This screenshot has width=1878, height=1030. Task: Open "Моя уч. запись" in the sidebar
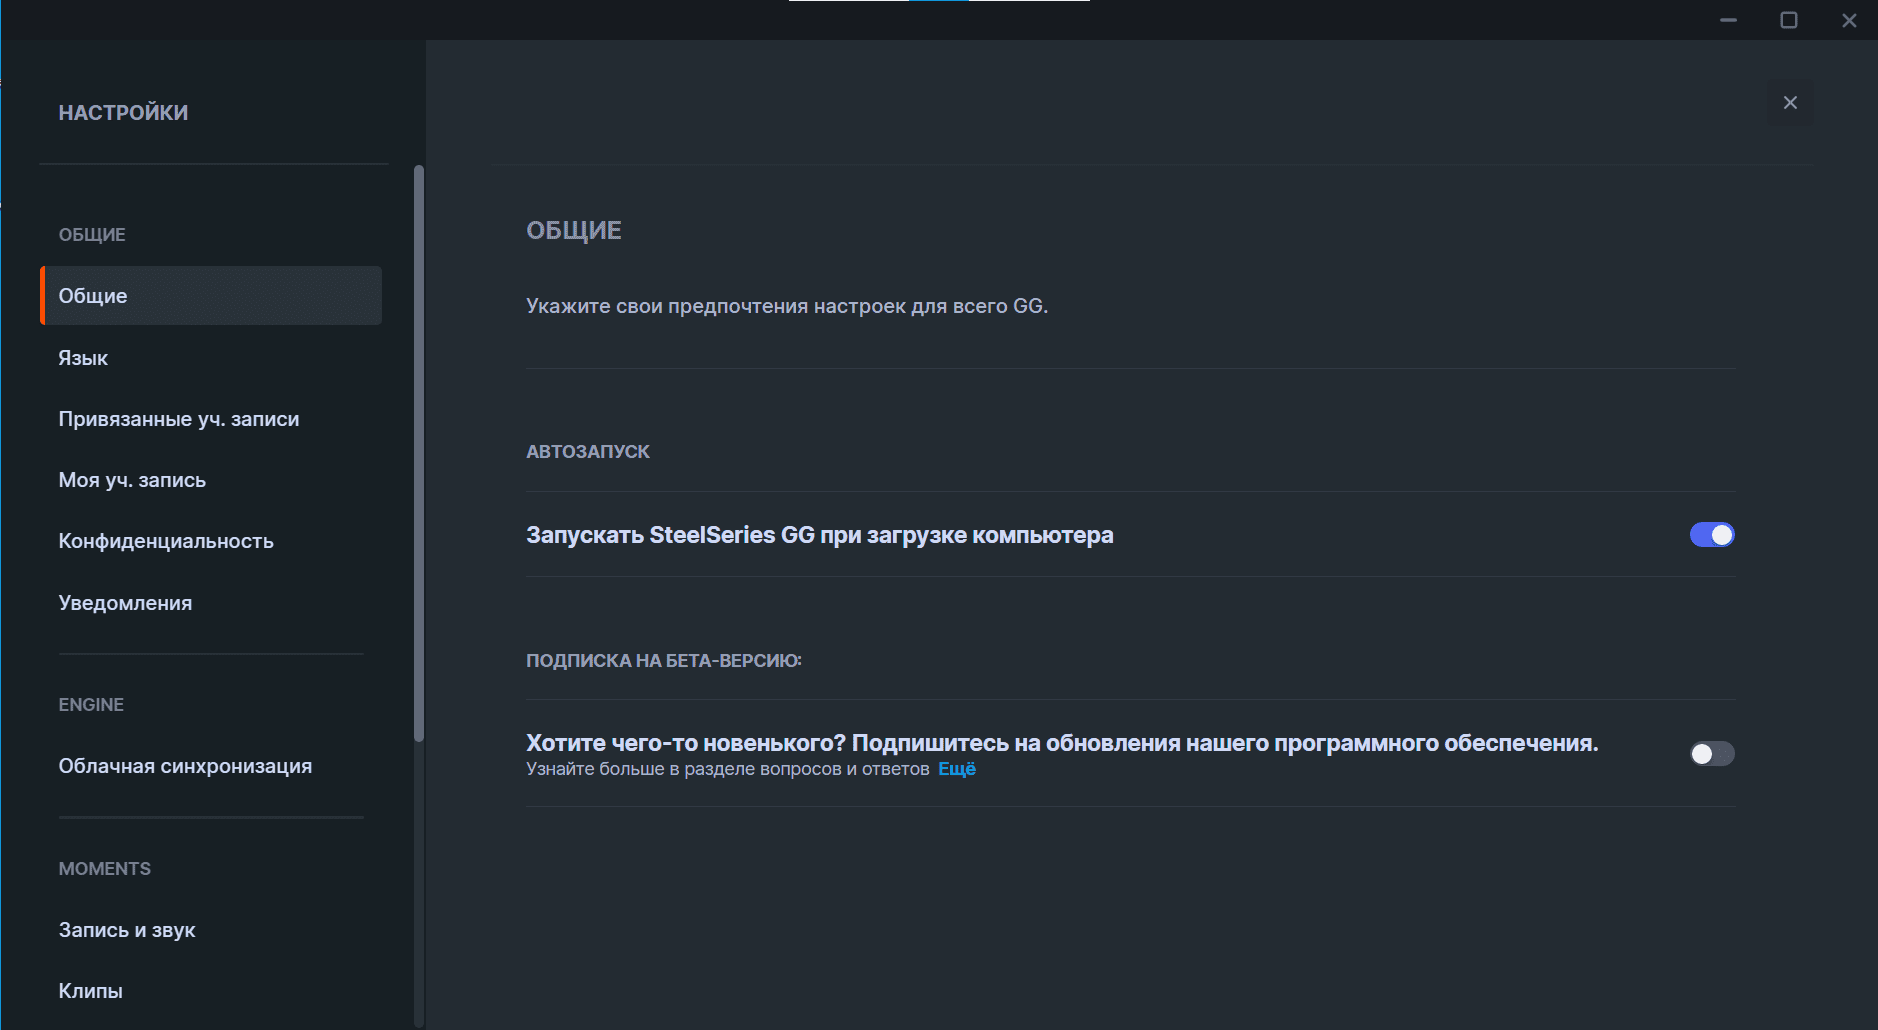pyautogui.click(x=132, y=480)
